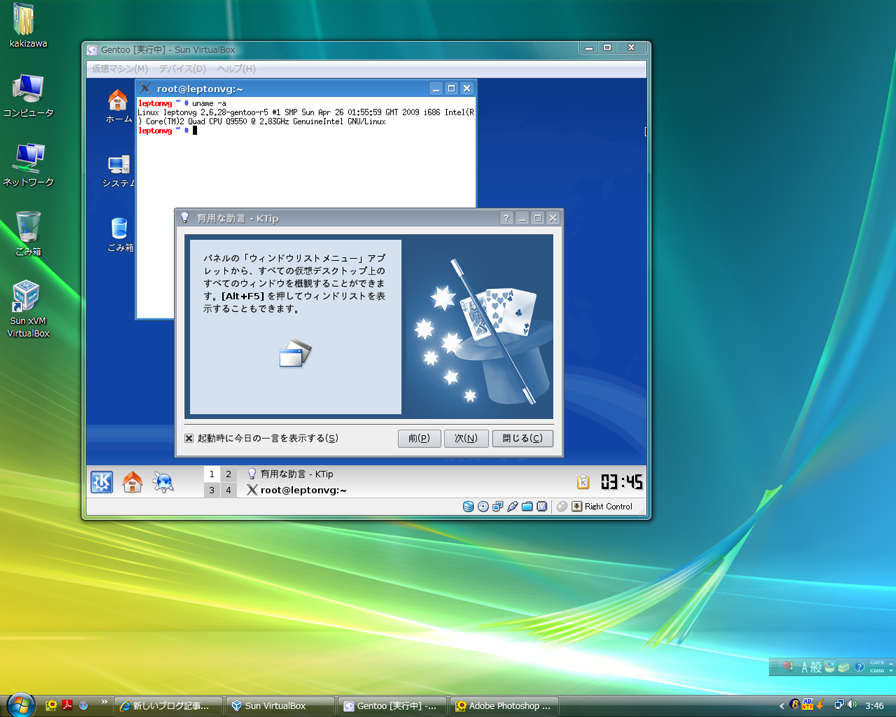Click the orange arrow tray icon
Screen dimensions: 896x717
(821, 704)
